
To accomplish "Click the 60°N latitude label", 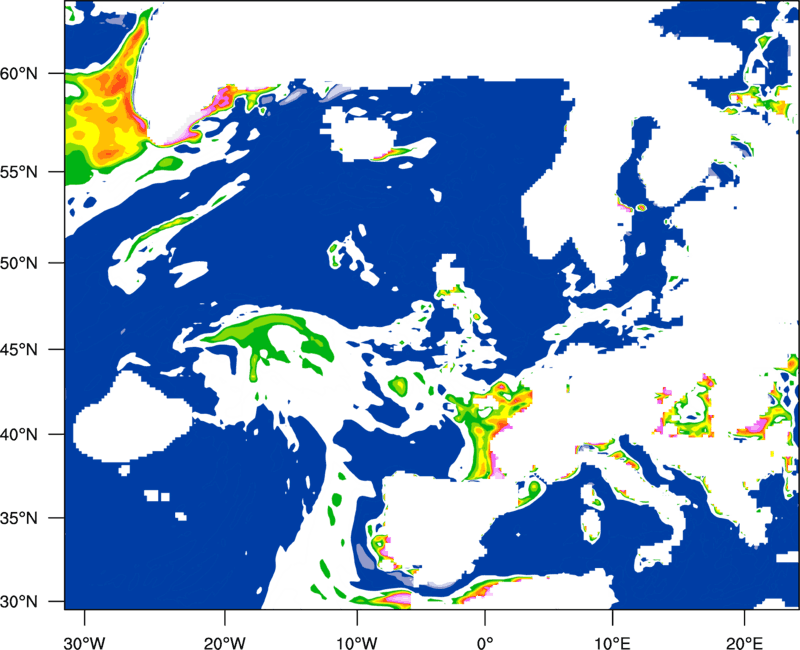I will (x=18, y=74).
